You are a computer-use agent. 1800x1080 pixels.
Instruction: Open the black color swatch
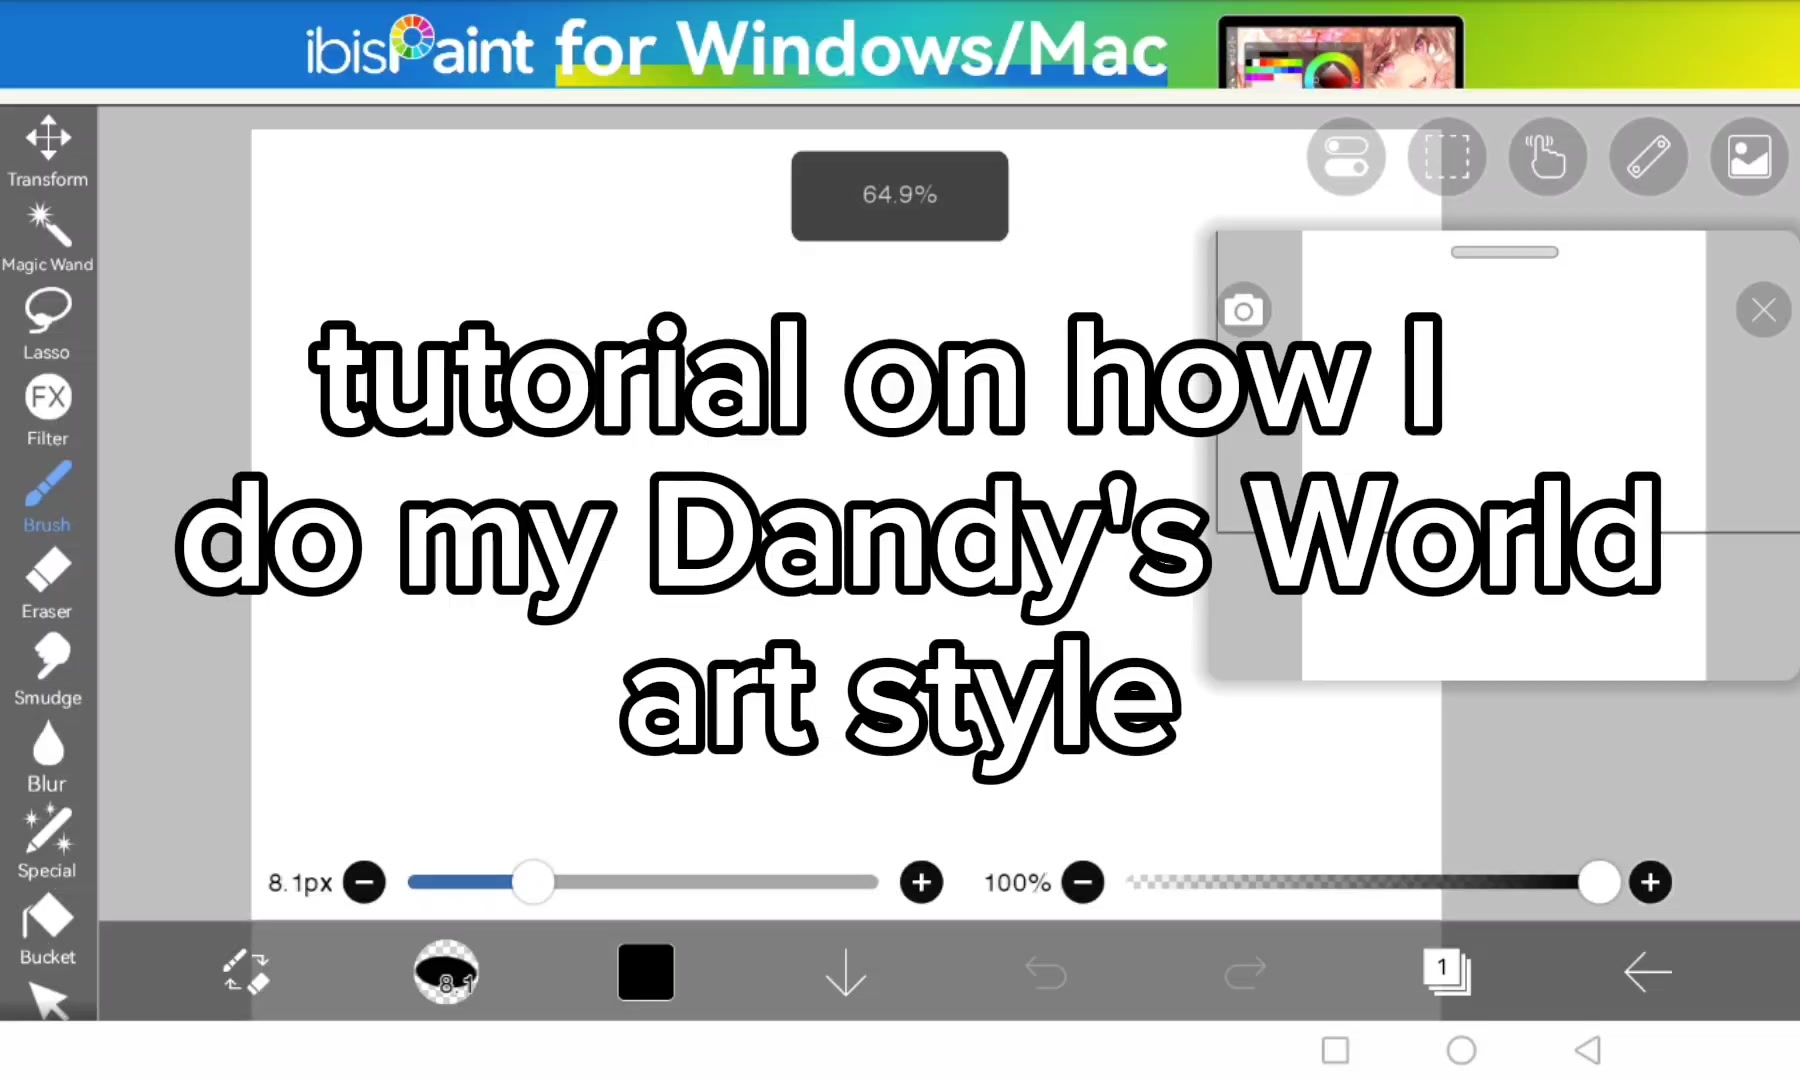tap(646, 972)
